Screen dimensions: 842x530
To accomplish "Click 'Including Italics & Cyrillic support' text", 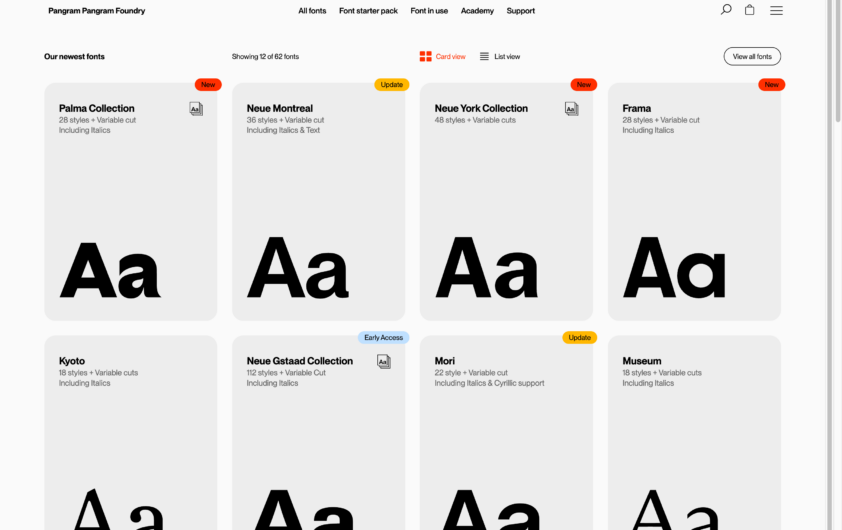I will 489,383.
